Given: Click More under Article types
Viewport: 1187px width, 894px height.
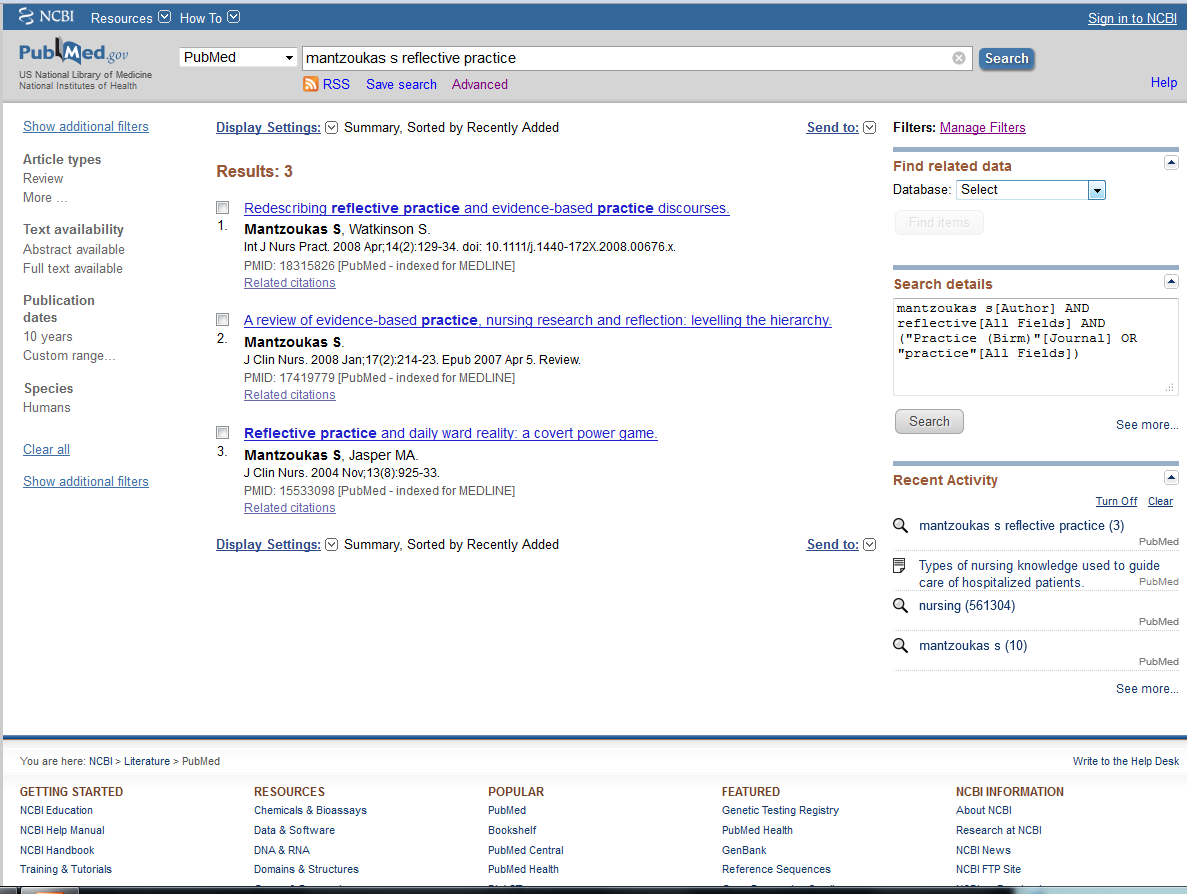Looking at the screenshot, I should (45, 198).
